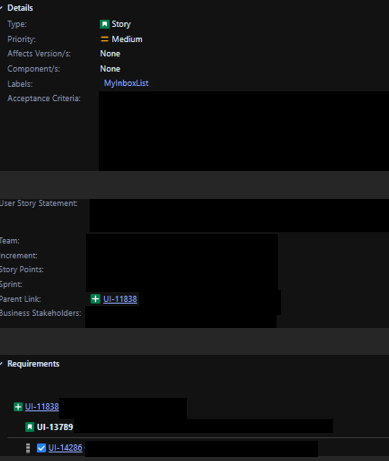Grab the drag handle beside UI-14286

pos(28,448)
